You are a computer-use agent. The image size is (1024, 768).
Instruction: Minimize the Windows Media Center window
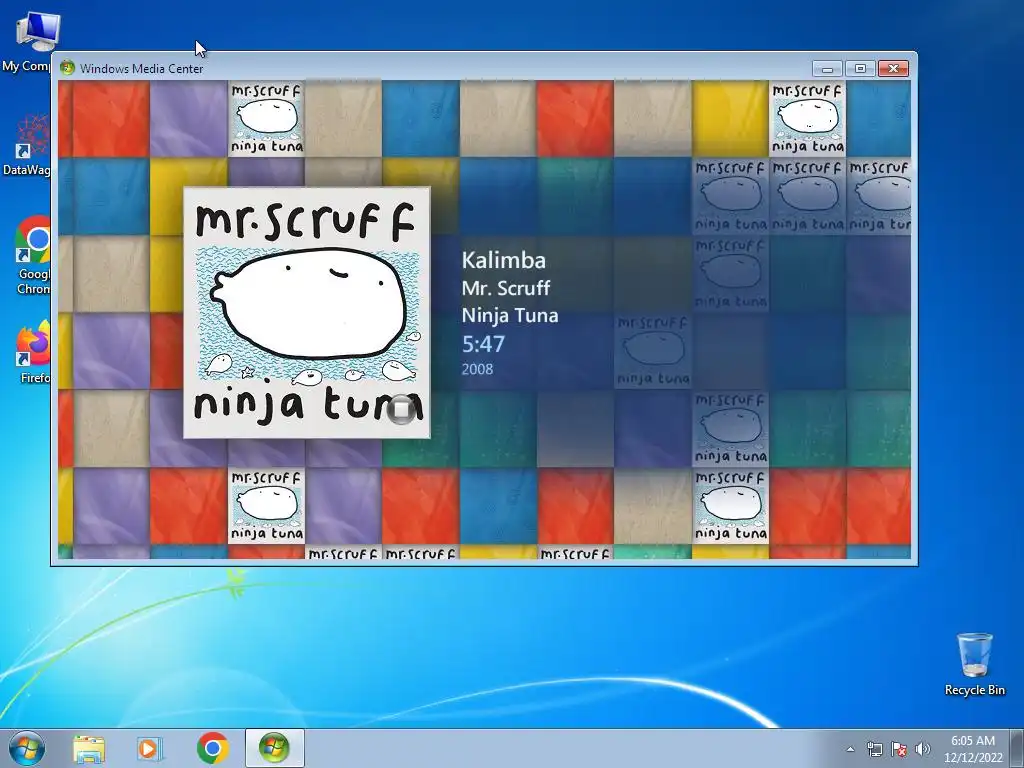pyautogui.click(x=827, y=69)
